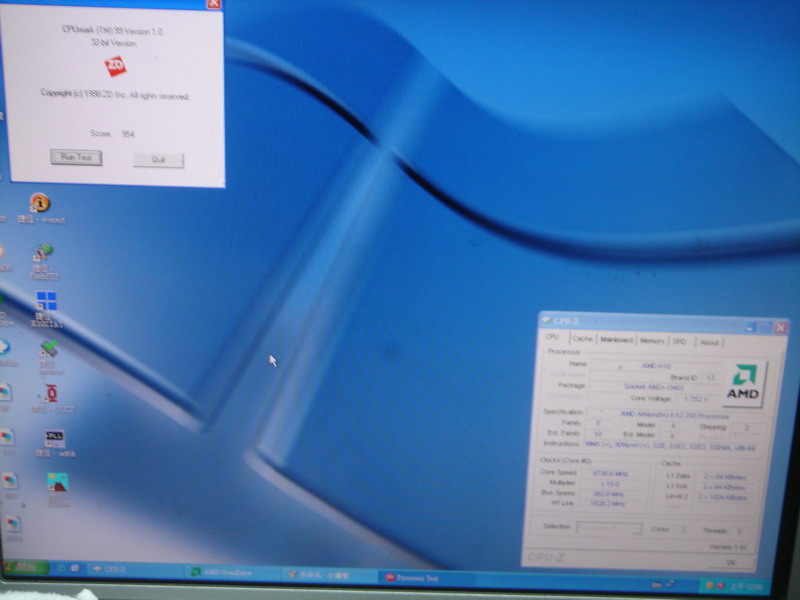Viewport: 800px width, 600px height.
Task: Open the PLL setfsb shortcut icon
Action: pyautogui.click(x=54, y=439)
